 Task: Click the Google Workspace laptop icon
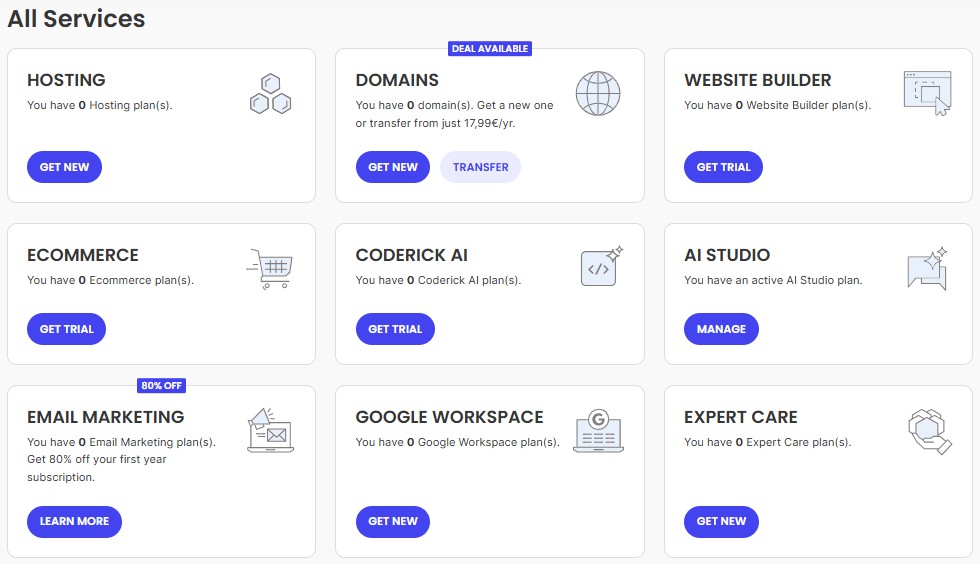(598, 431)
